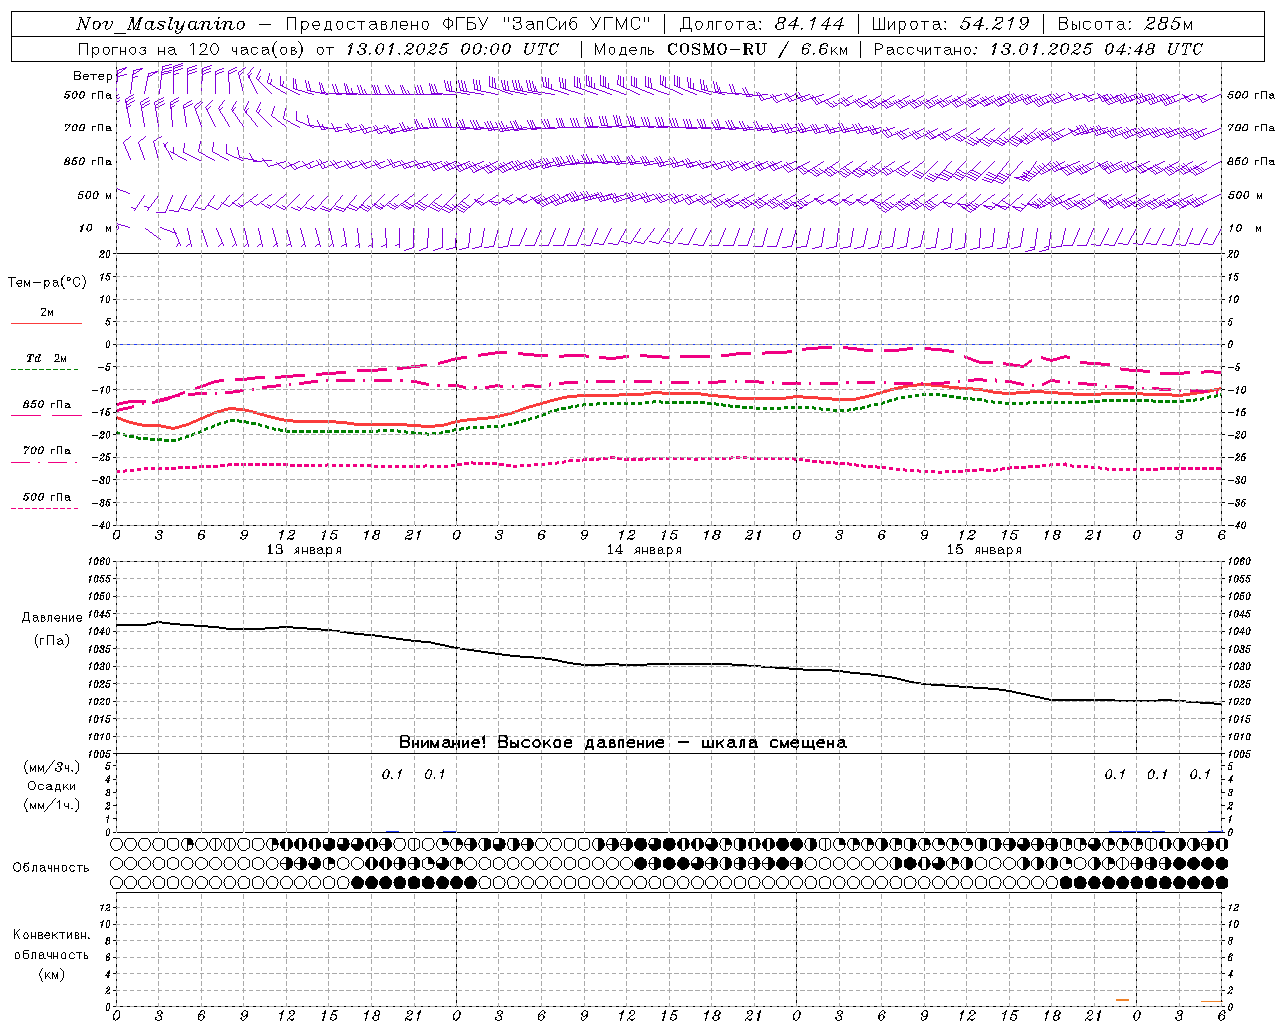Click the elevation text Высота: 285м
Viewport: 1280px width, 1024px height.
[1125, 24]
